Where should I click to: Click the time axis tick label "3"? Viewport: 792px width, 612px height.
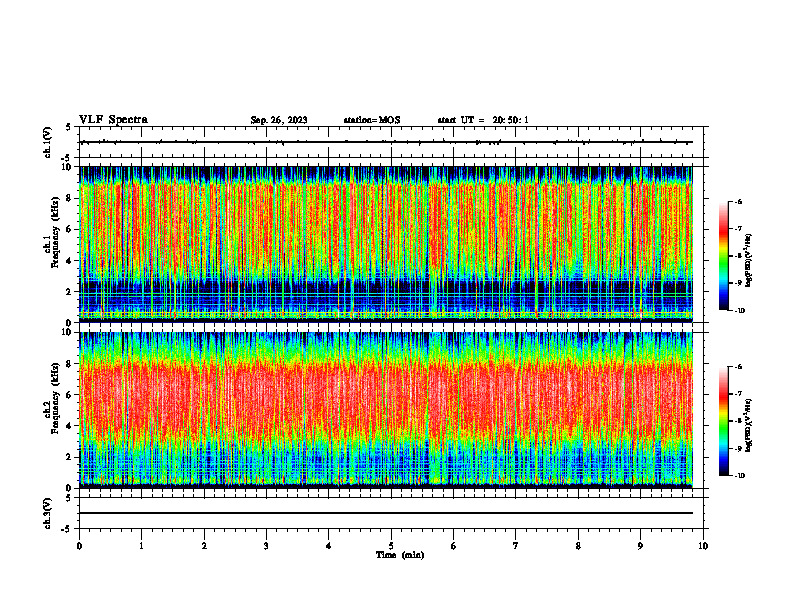[266, 546]
